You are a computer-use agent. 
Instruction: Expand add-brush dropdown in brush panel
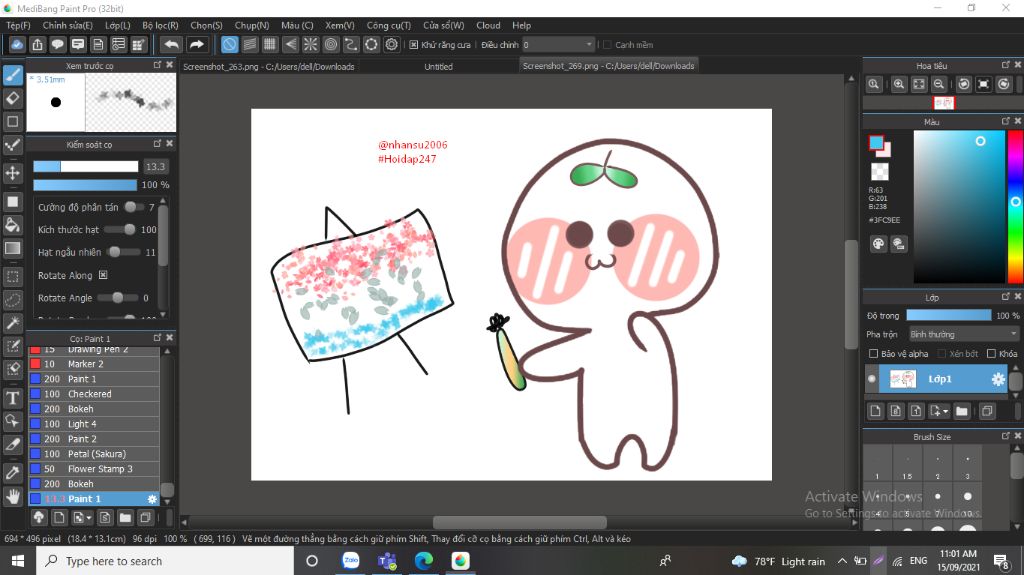pyautogui.click(x=89, y=518)
